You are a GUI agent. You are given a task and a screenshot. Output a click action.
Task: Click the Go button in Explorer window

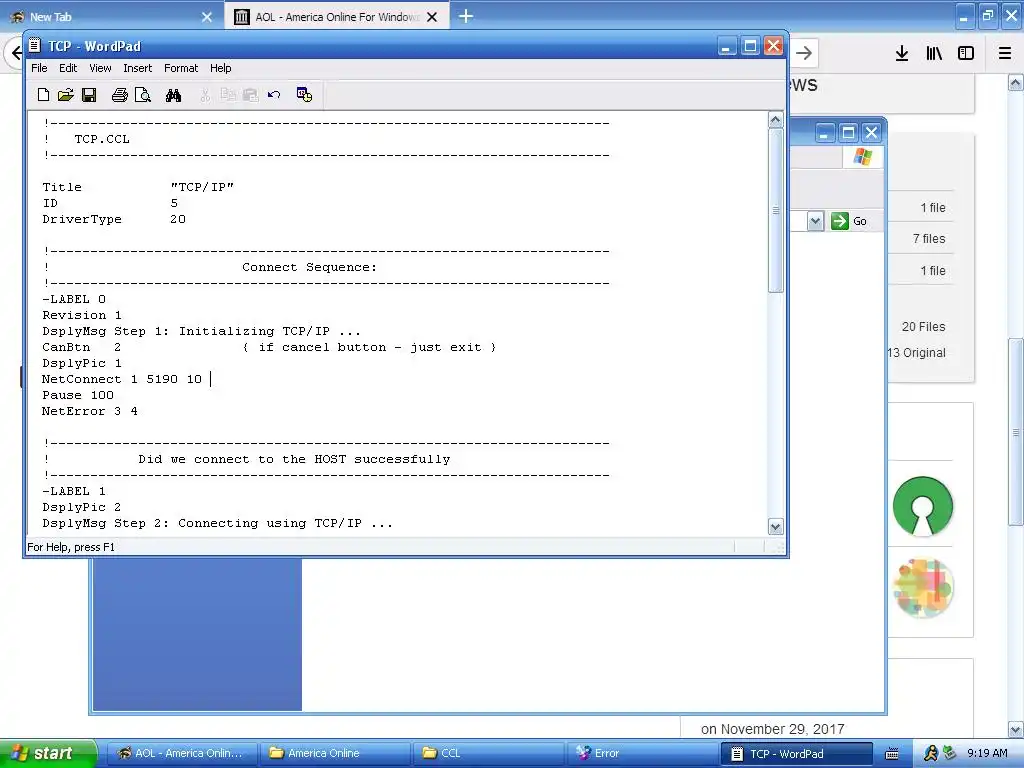pos(849,221)
